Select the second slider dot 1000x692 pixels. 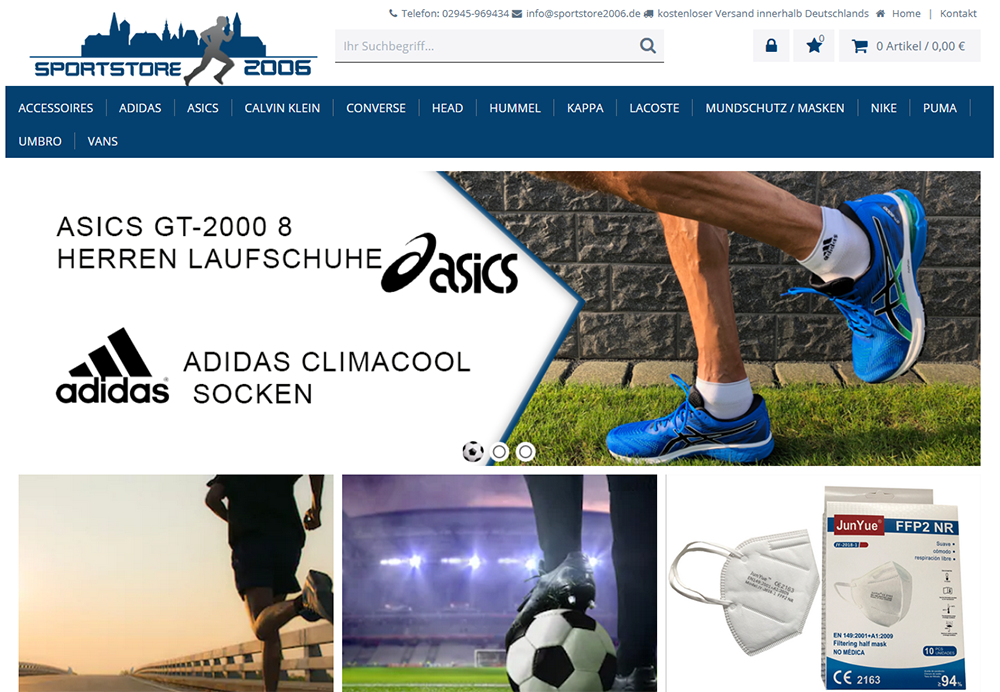(x=499, y=452)
